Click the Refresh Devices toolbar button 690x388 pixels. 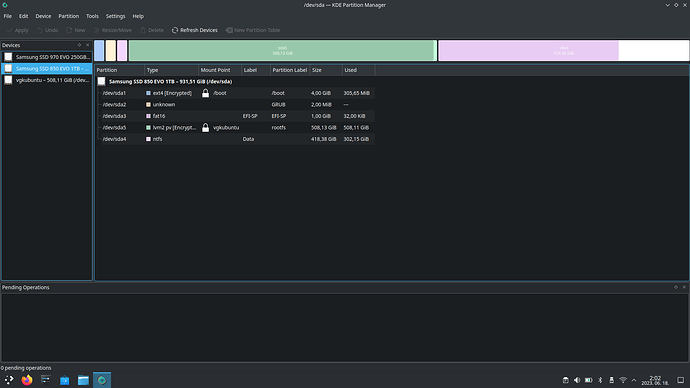(195, 30)
